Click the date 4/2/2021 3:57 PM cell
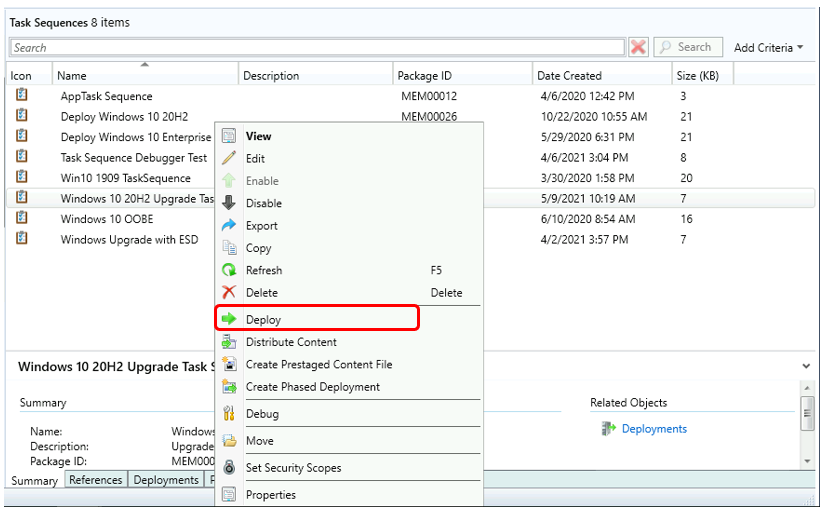 [584, 239]
